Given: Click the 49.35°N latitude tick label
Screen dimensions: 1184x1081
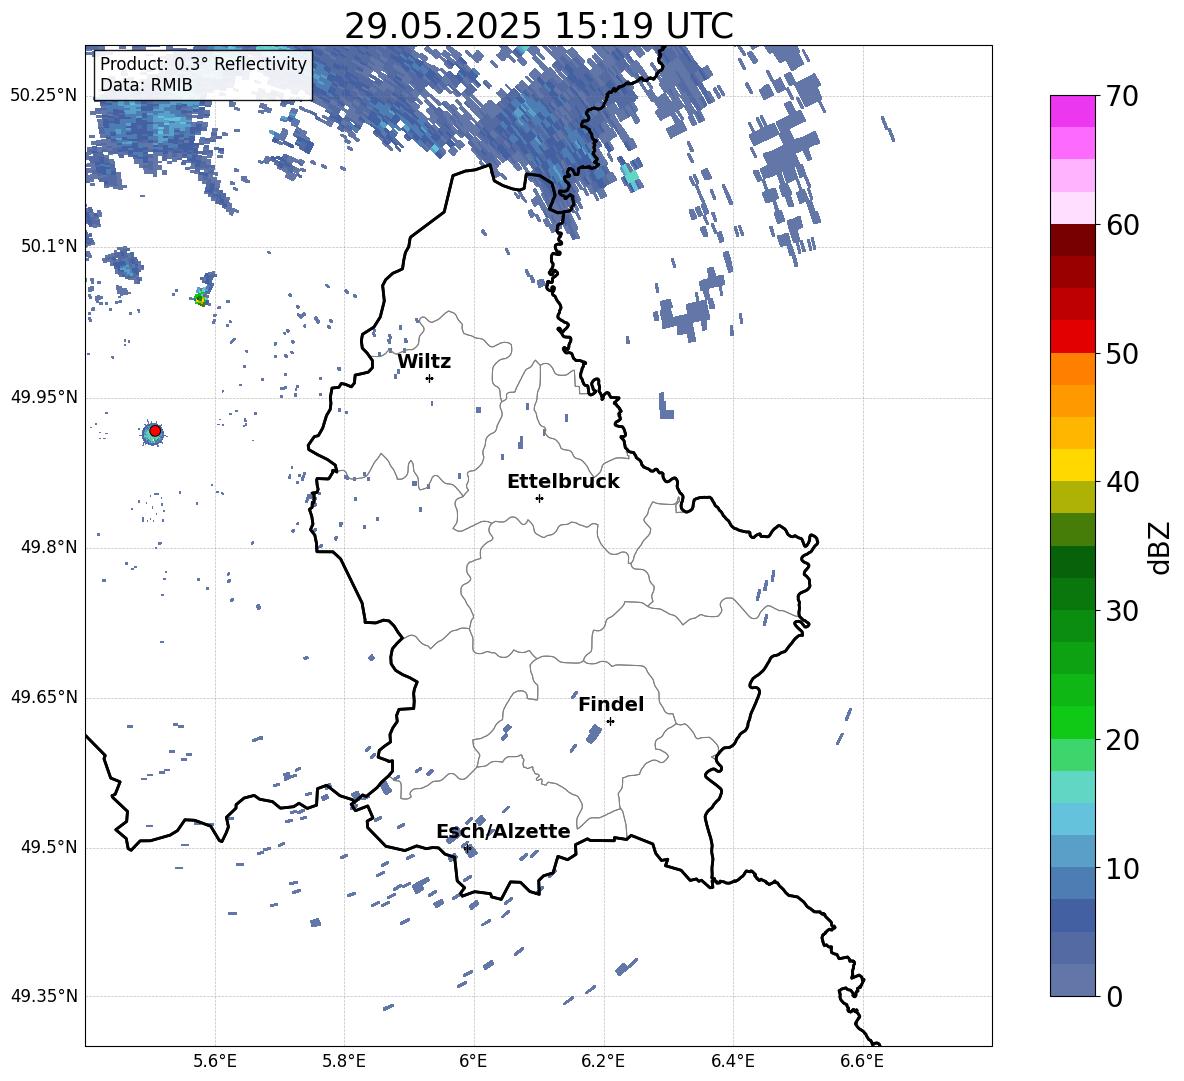Looking at the screenshot, I should [x=44, y=996].
